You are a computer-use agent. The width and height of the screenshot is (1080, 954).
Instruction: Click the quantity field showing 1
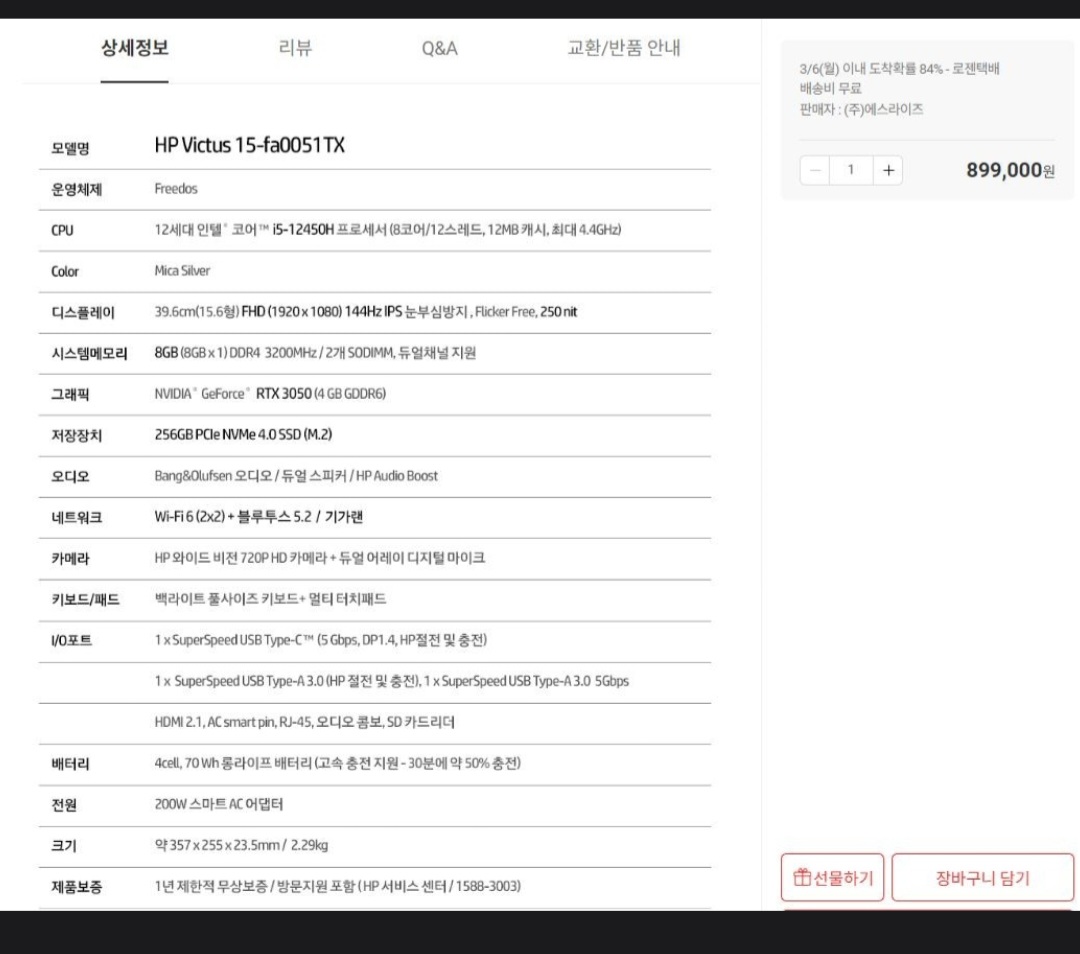click(x=851, y=170)
